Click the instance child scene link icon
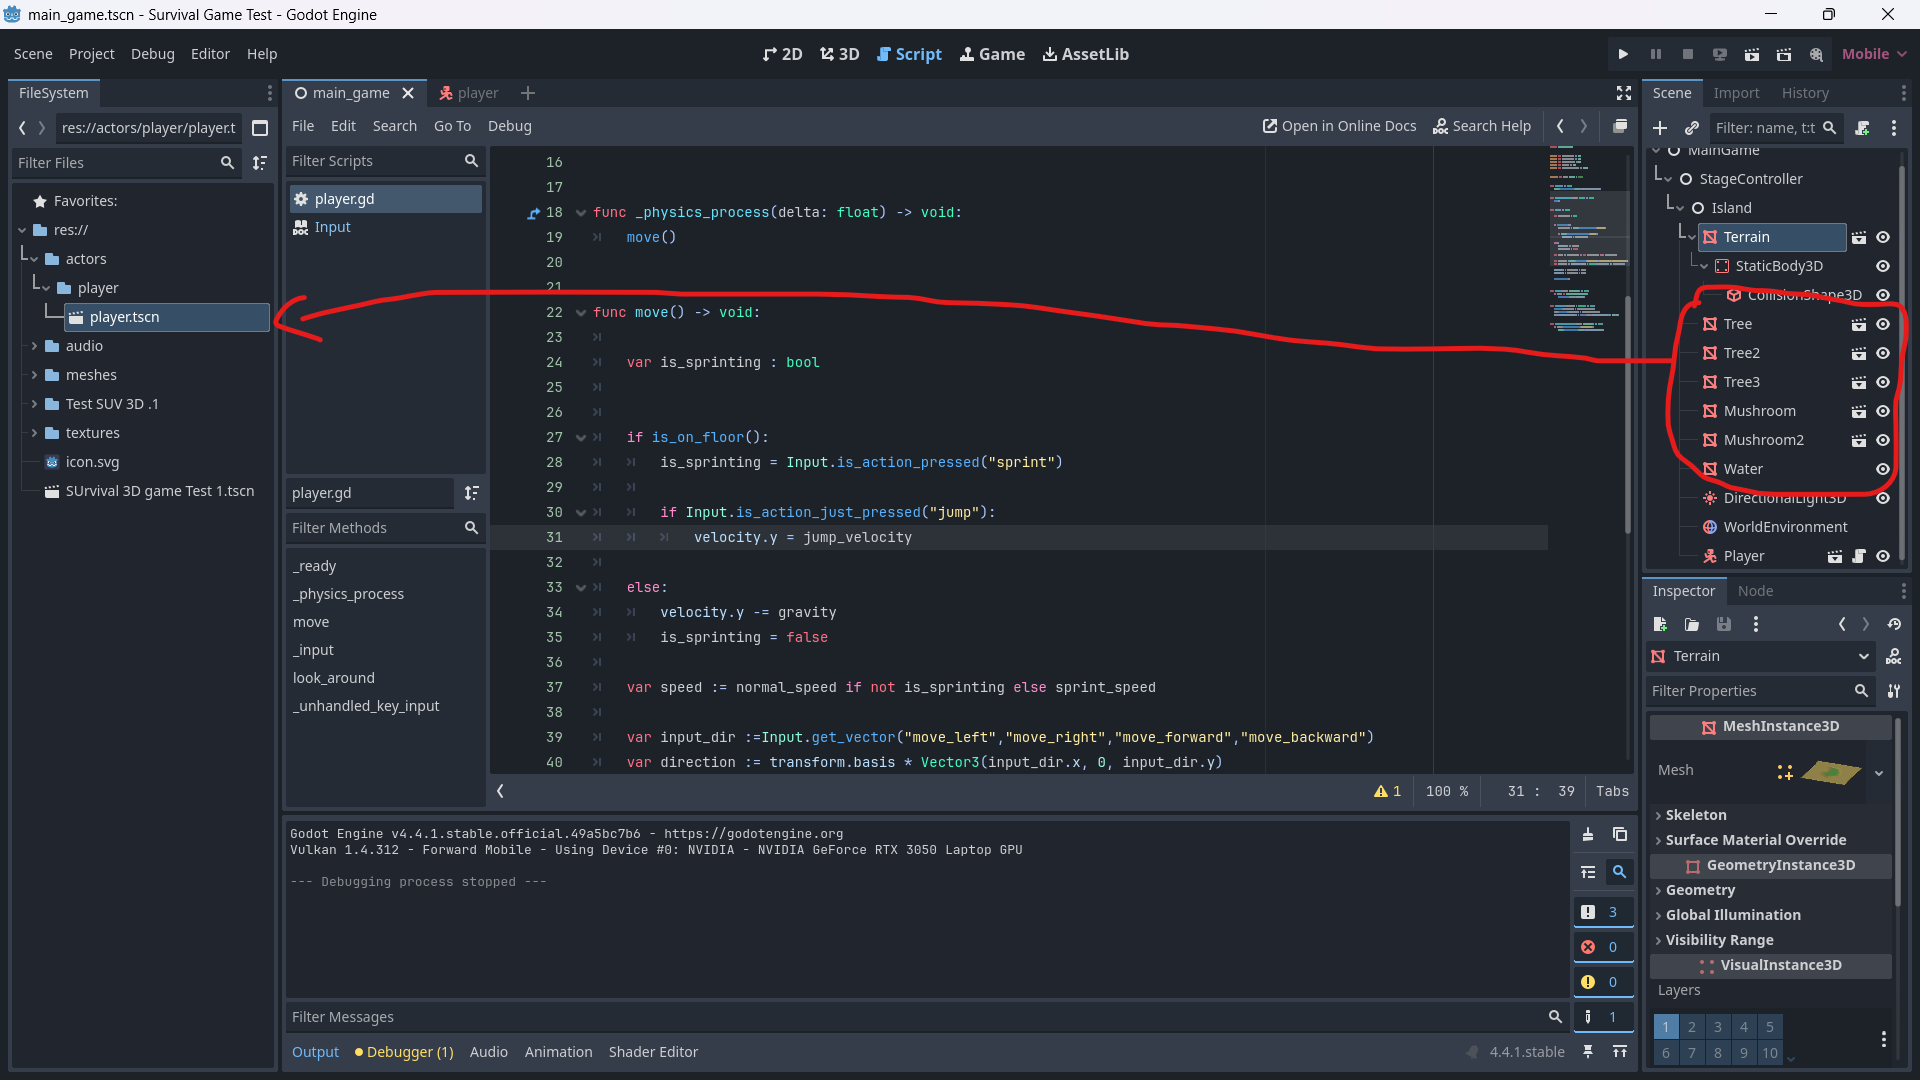 tap(1692, 128)
